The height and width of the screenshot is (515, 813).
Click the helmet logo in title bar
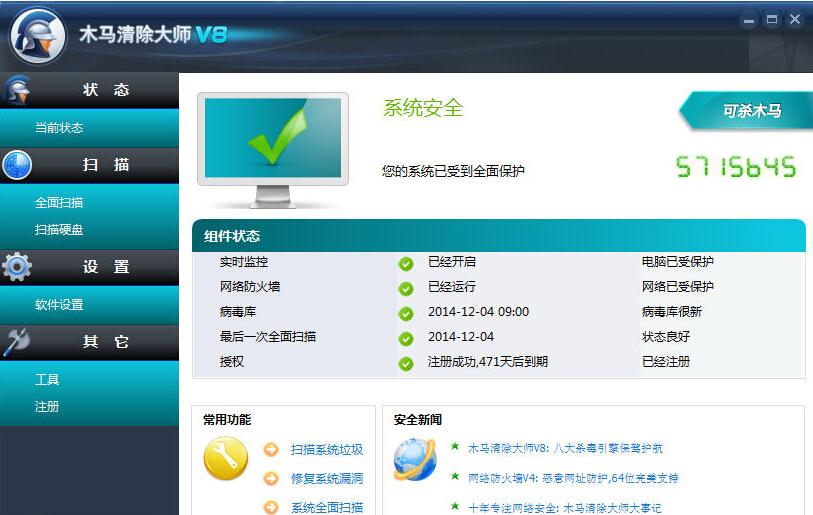click(x=38, y=36)
